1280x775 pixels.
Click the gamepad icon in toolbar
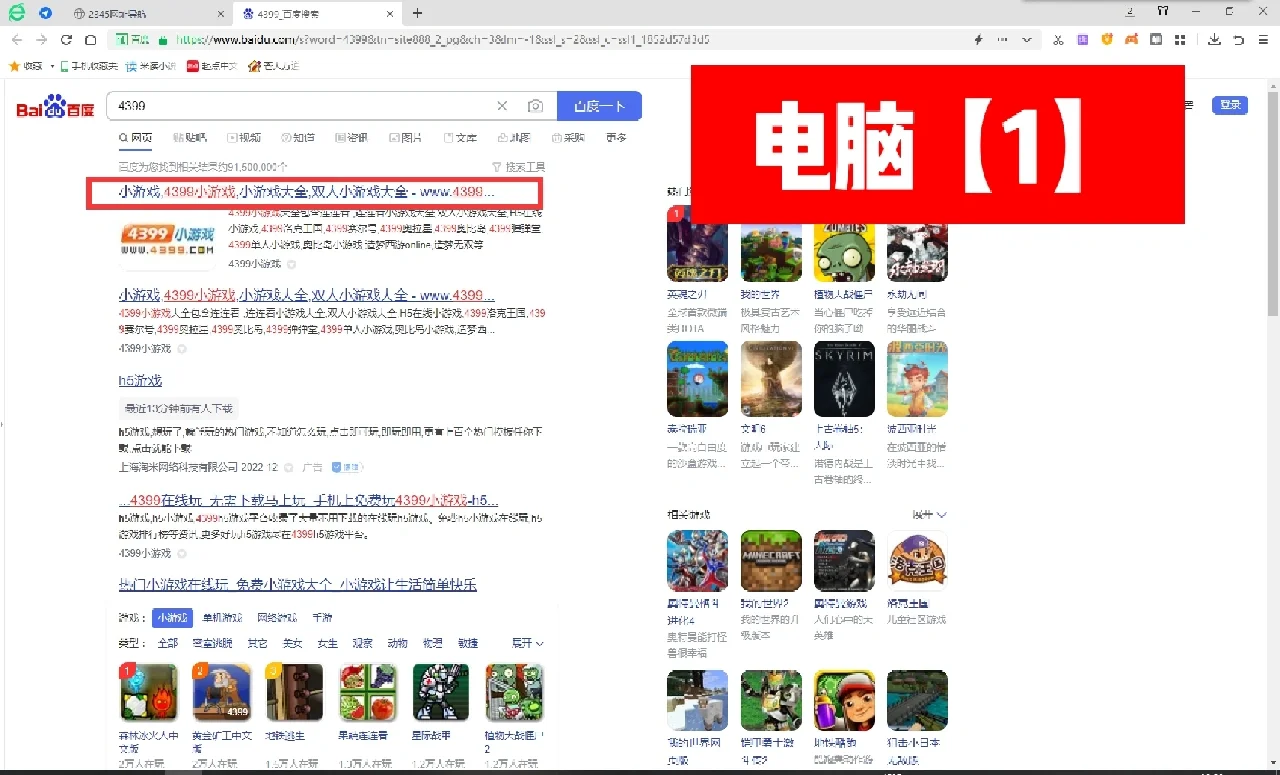coord(1131,40)
